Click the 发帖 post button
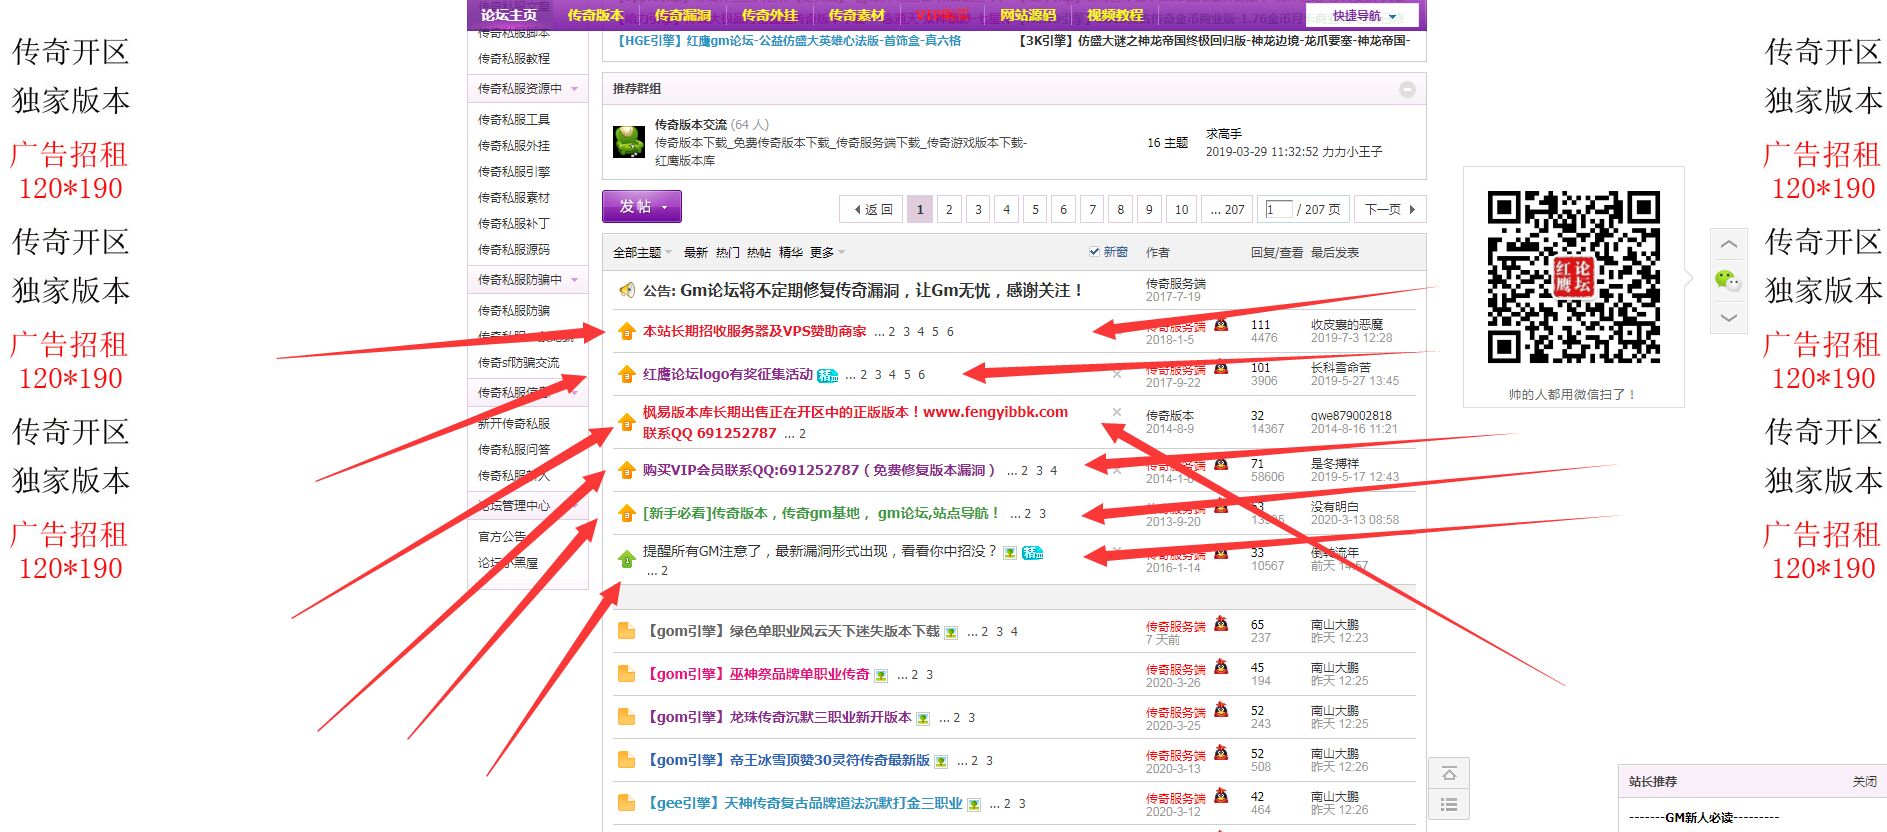Screen dimensions: 1887x832 coord(641,207)
